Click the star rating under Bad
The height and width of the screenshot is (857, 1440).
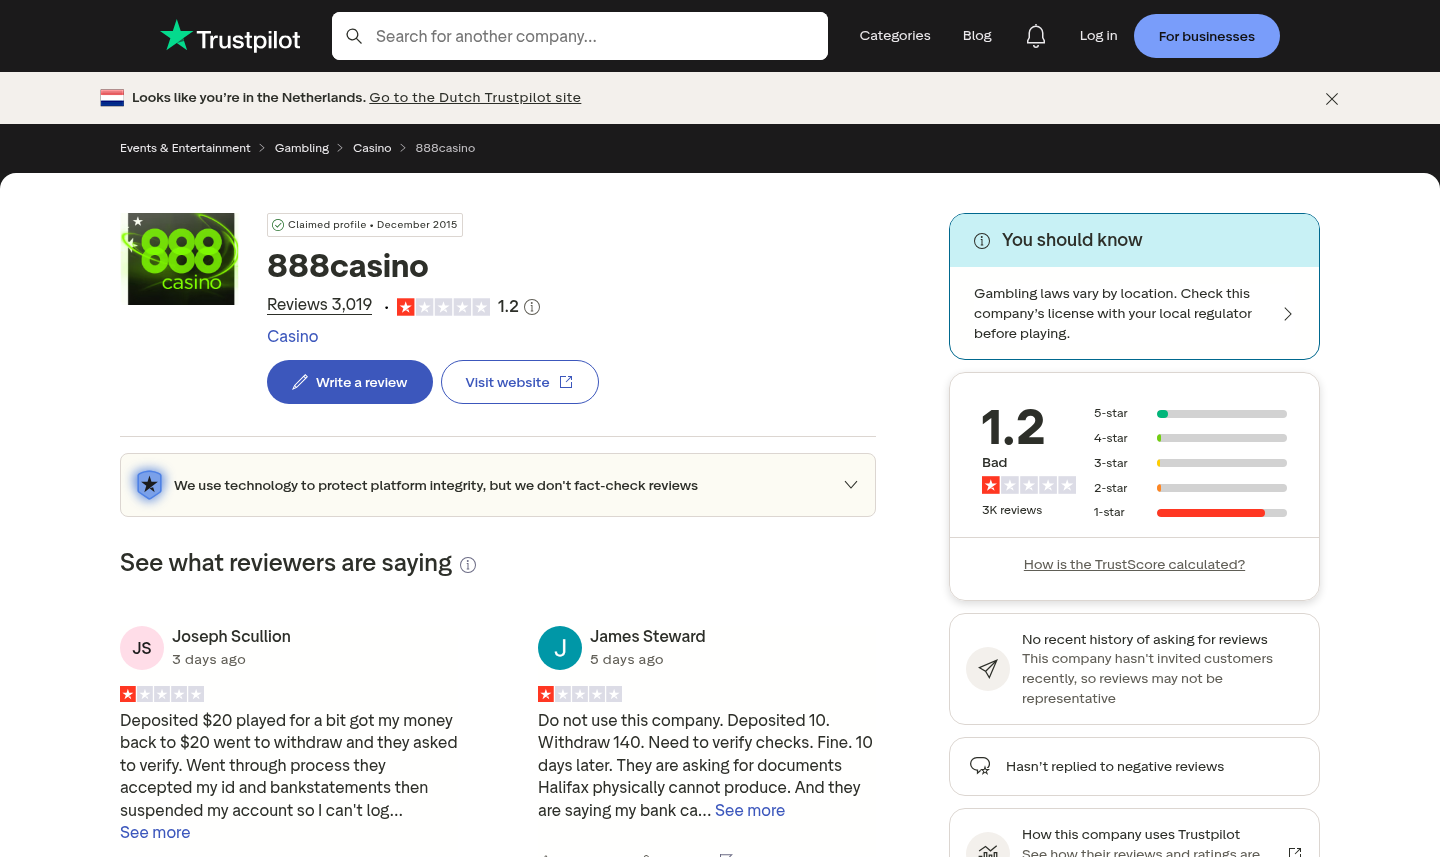[x=1029, y=485]
